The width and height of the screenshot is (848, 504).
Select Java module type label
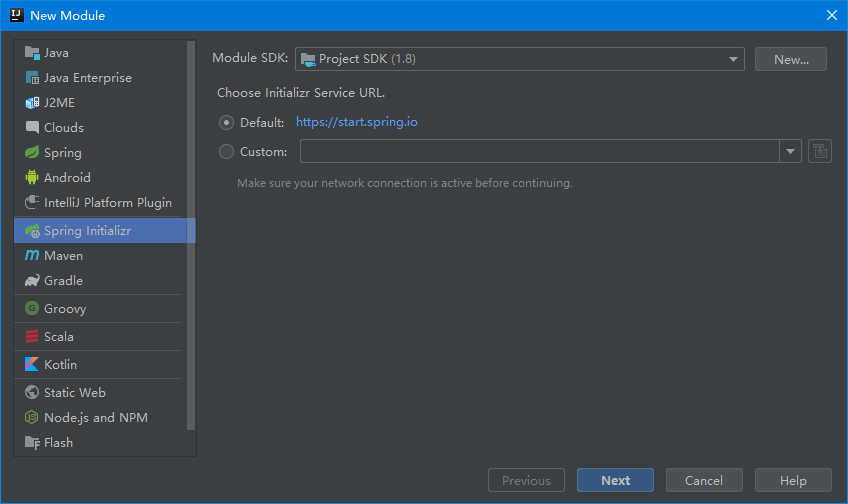[x=56, y=53]
